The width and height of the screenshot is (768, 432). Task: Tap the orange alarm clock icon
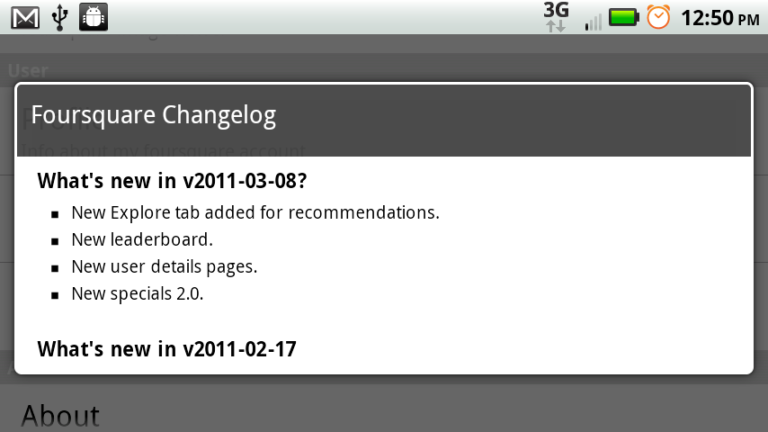[658, 18]
